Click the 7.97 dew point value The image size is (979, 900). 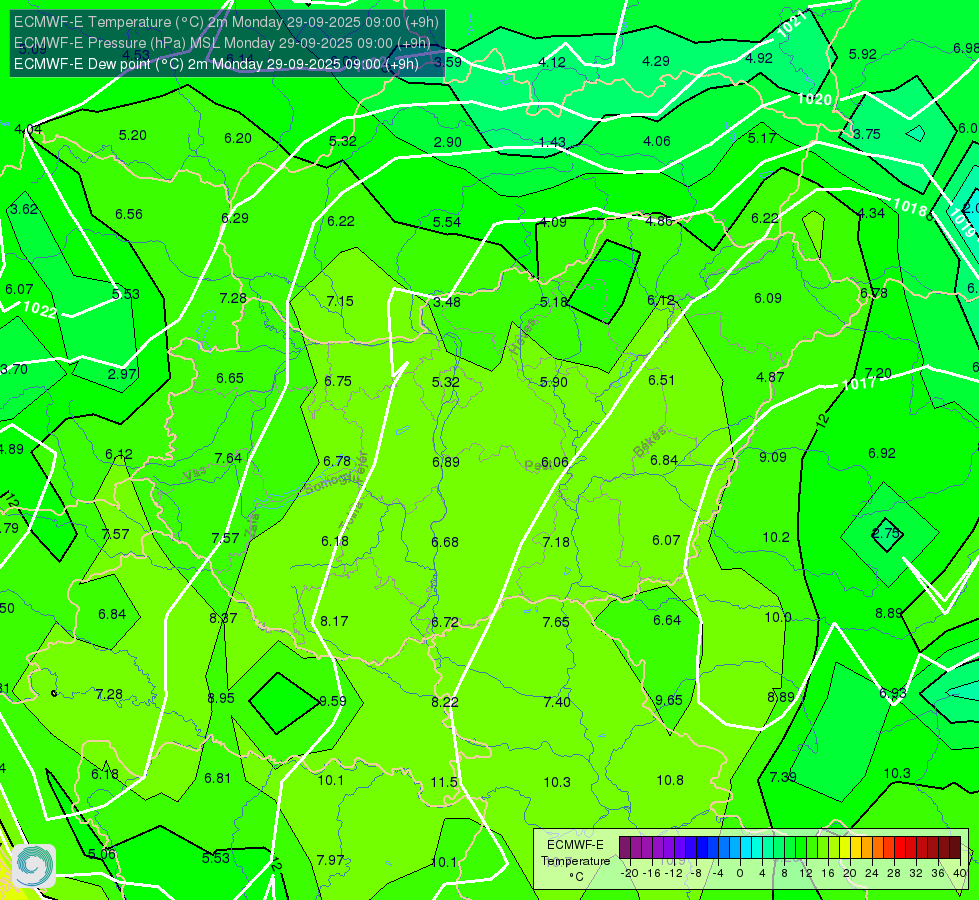tap(330, 860)
